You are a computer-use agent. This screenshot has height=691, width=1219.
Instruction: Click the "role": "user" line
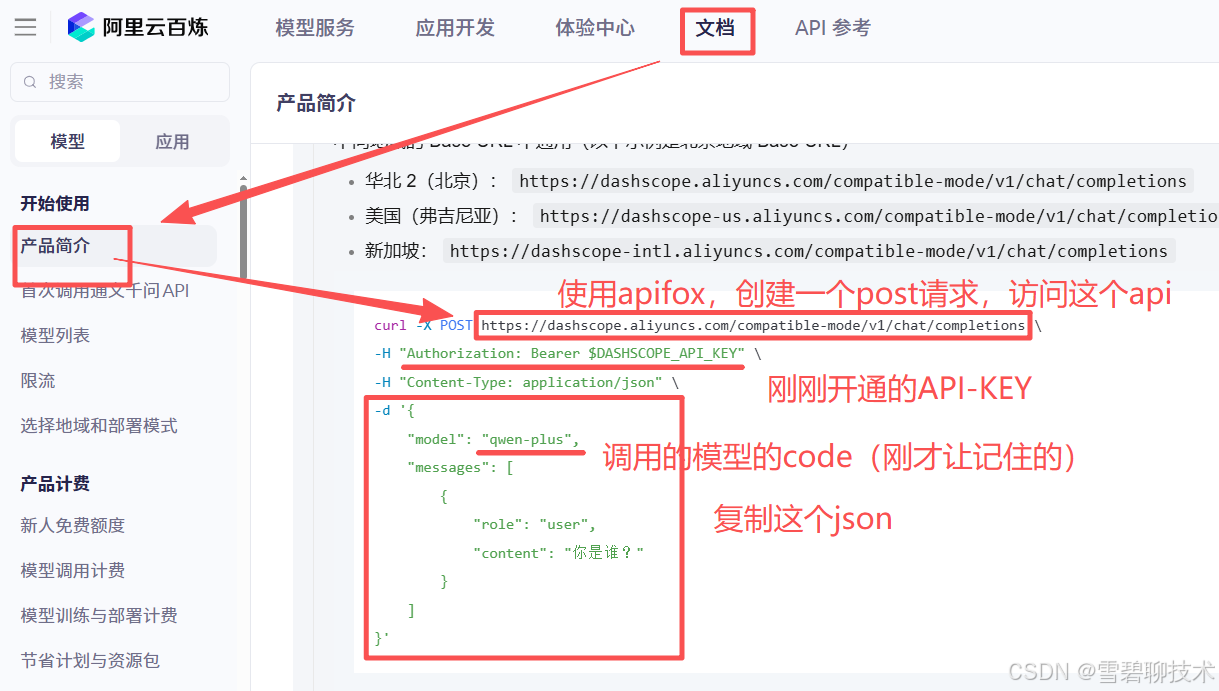(x=535, y=524)
